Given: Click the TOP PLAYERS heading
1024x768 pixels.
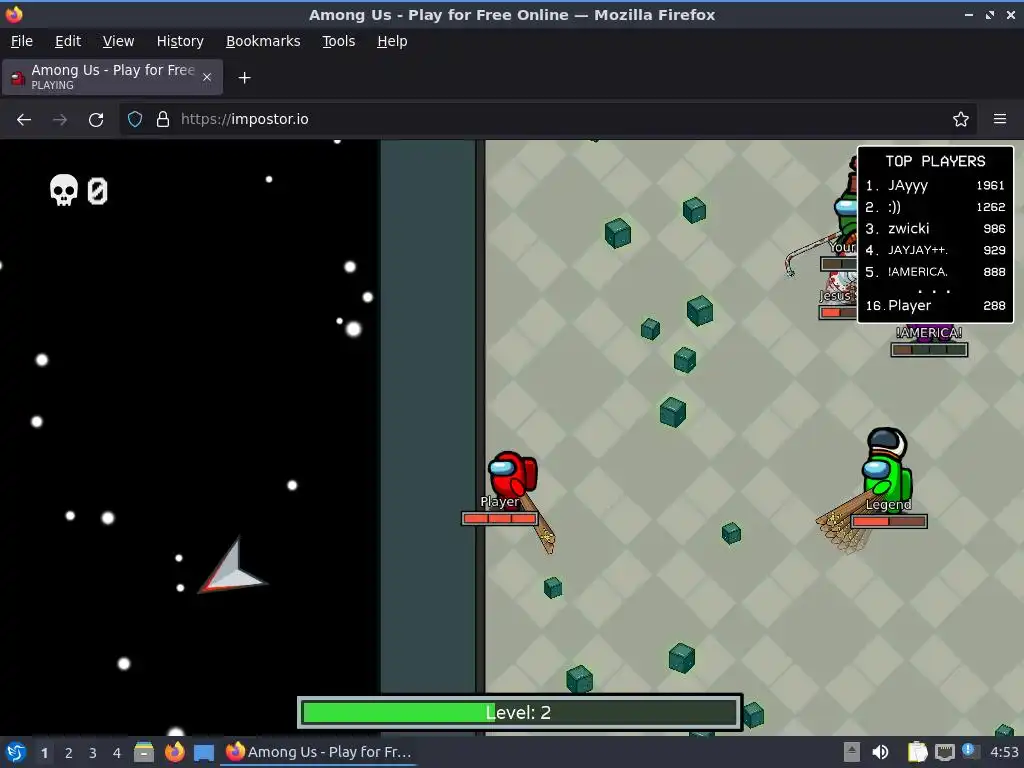Looking at the screenshot, I should (935, 161).
